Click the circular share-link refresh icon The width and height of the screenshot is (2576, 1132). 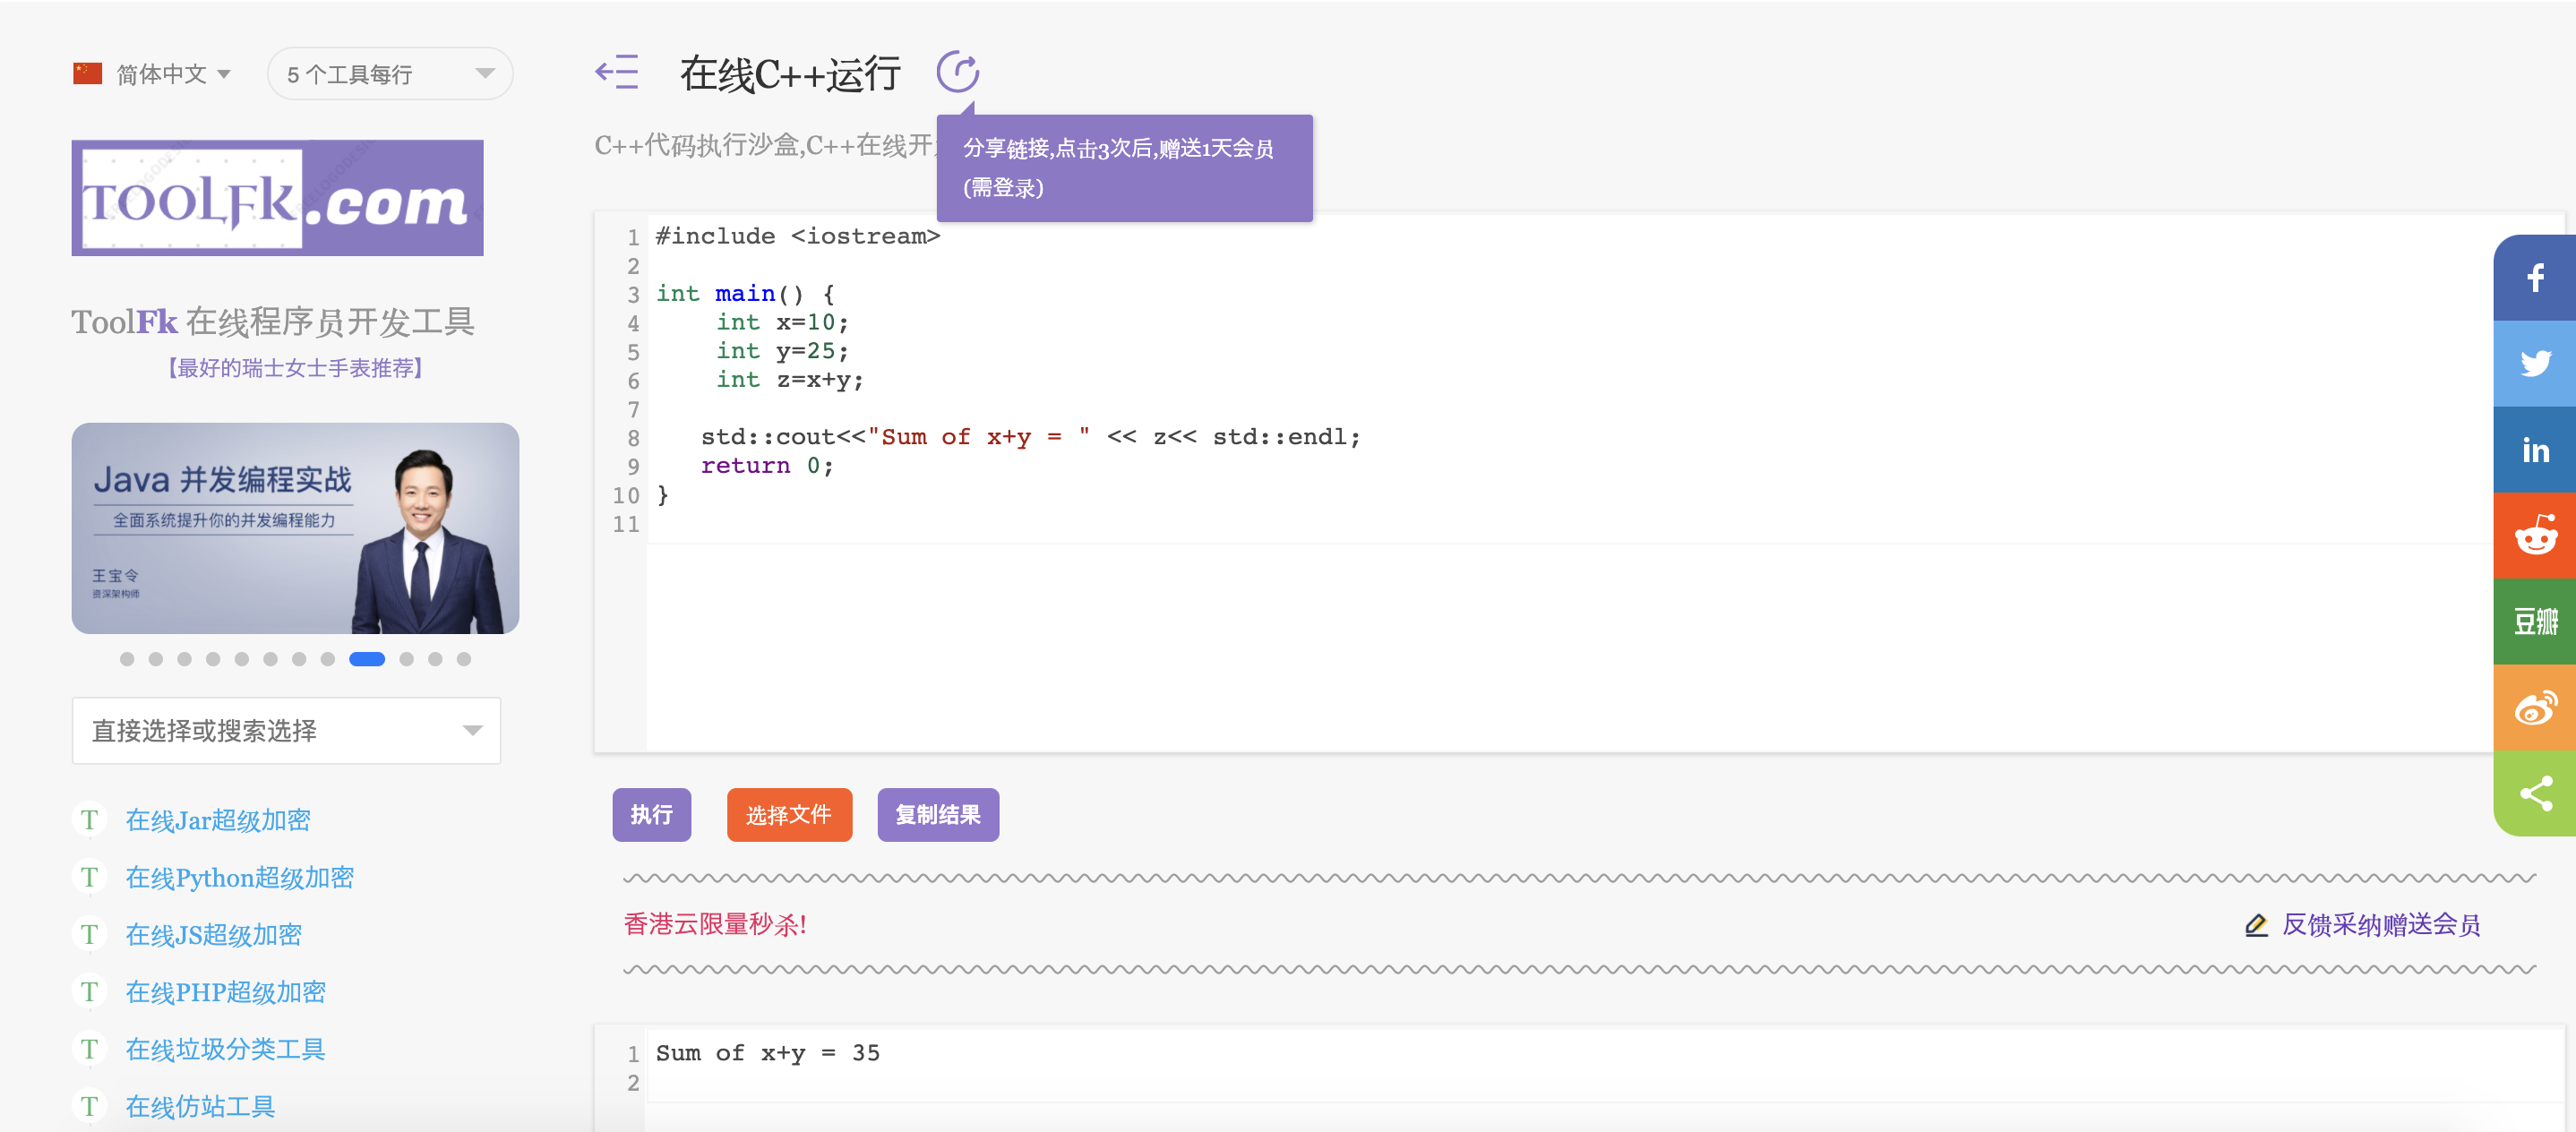[957, 72]
